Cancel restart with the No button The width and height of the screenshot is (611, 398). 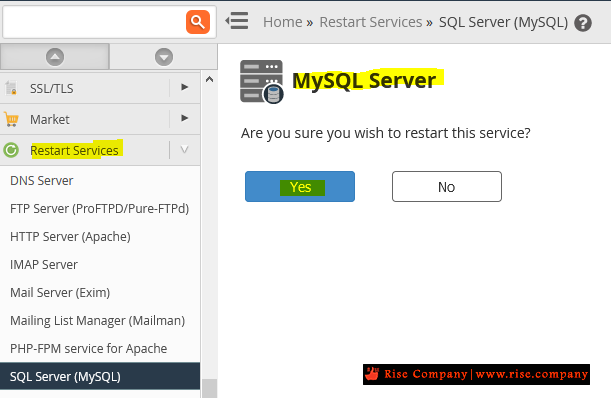[x=447, y=187]
